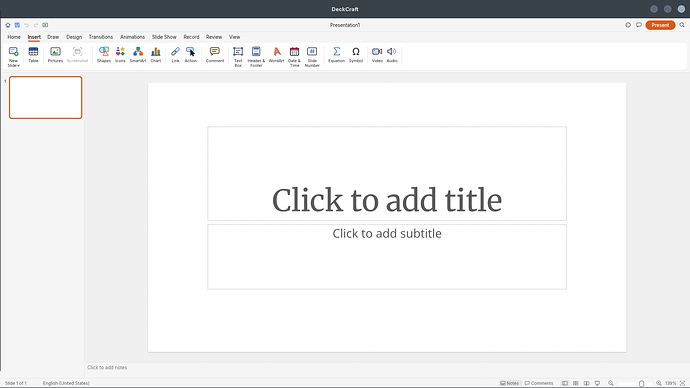Open the Animations tab
Image resolution: width=690 pixels, height=388 pixels.
tap(132, 37)
